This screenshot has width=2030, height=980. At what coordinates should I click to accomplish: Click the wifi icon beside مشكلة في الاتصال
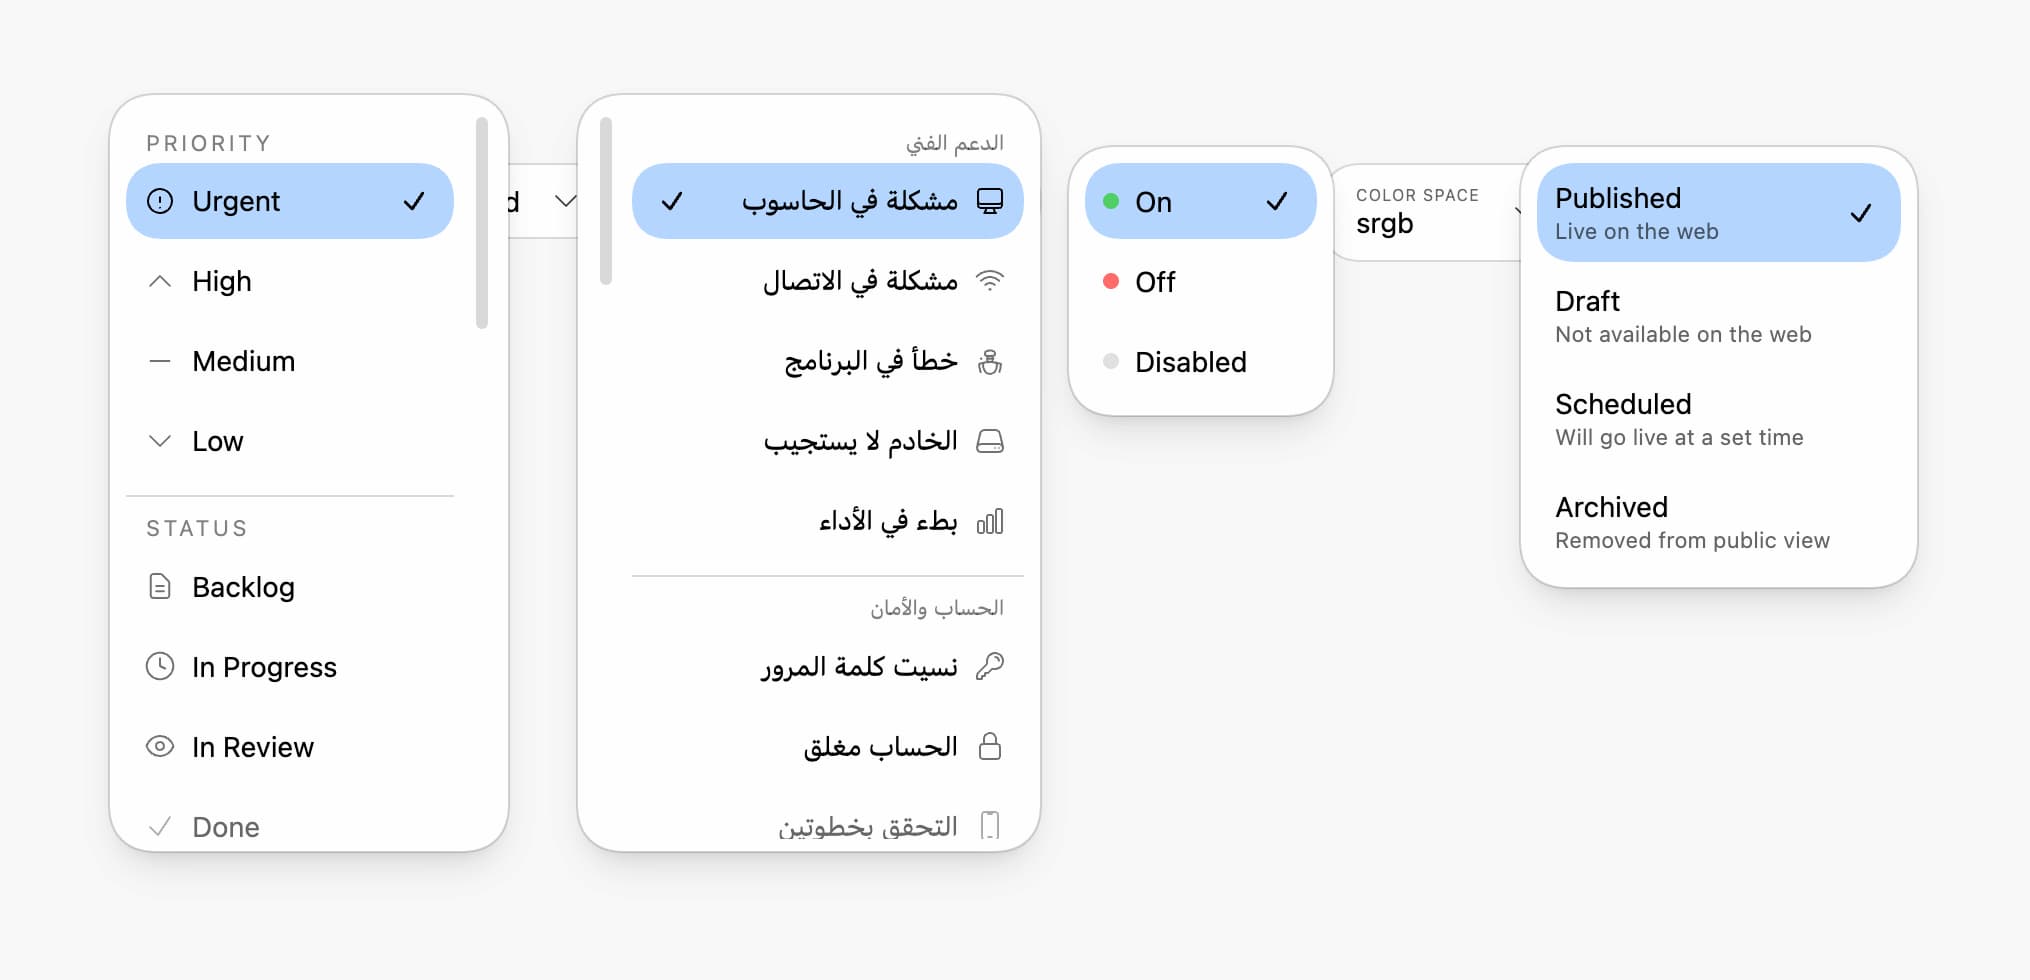pos(991,281)
